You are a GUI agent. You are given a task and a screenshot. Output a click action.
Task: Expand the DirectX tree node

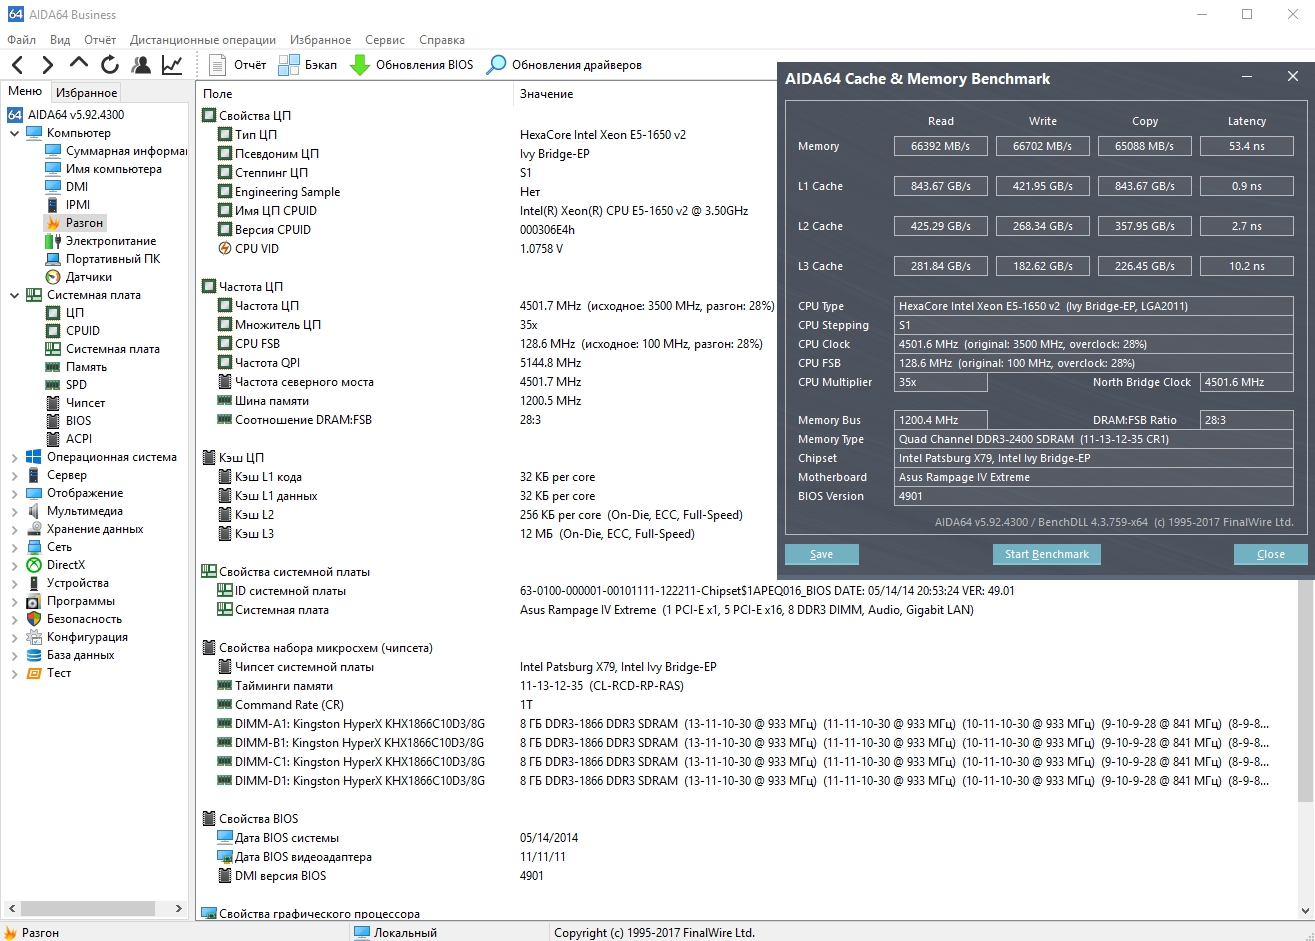click(15, 565)
